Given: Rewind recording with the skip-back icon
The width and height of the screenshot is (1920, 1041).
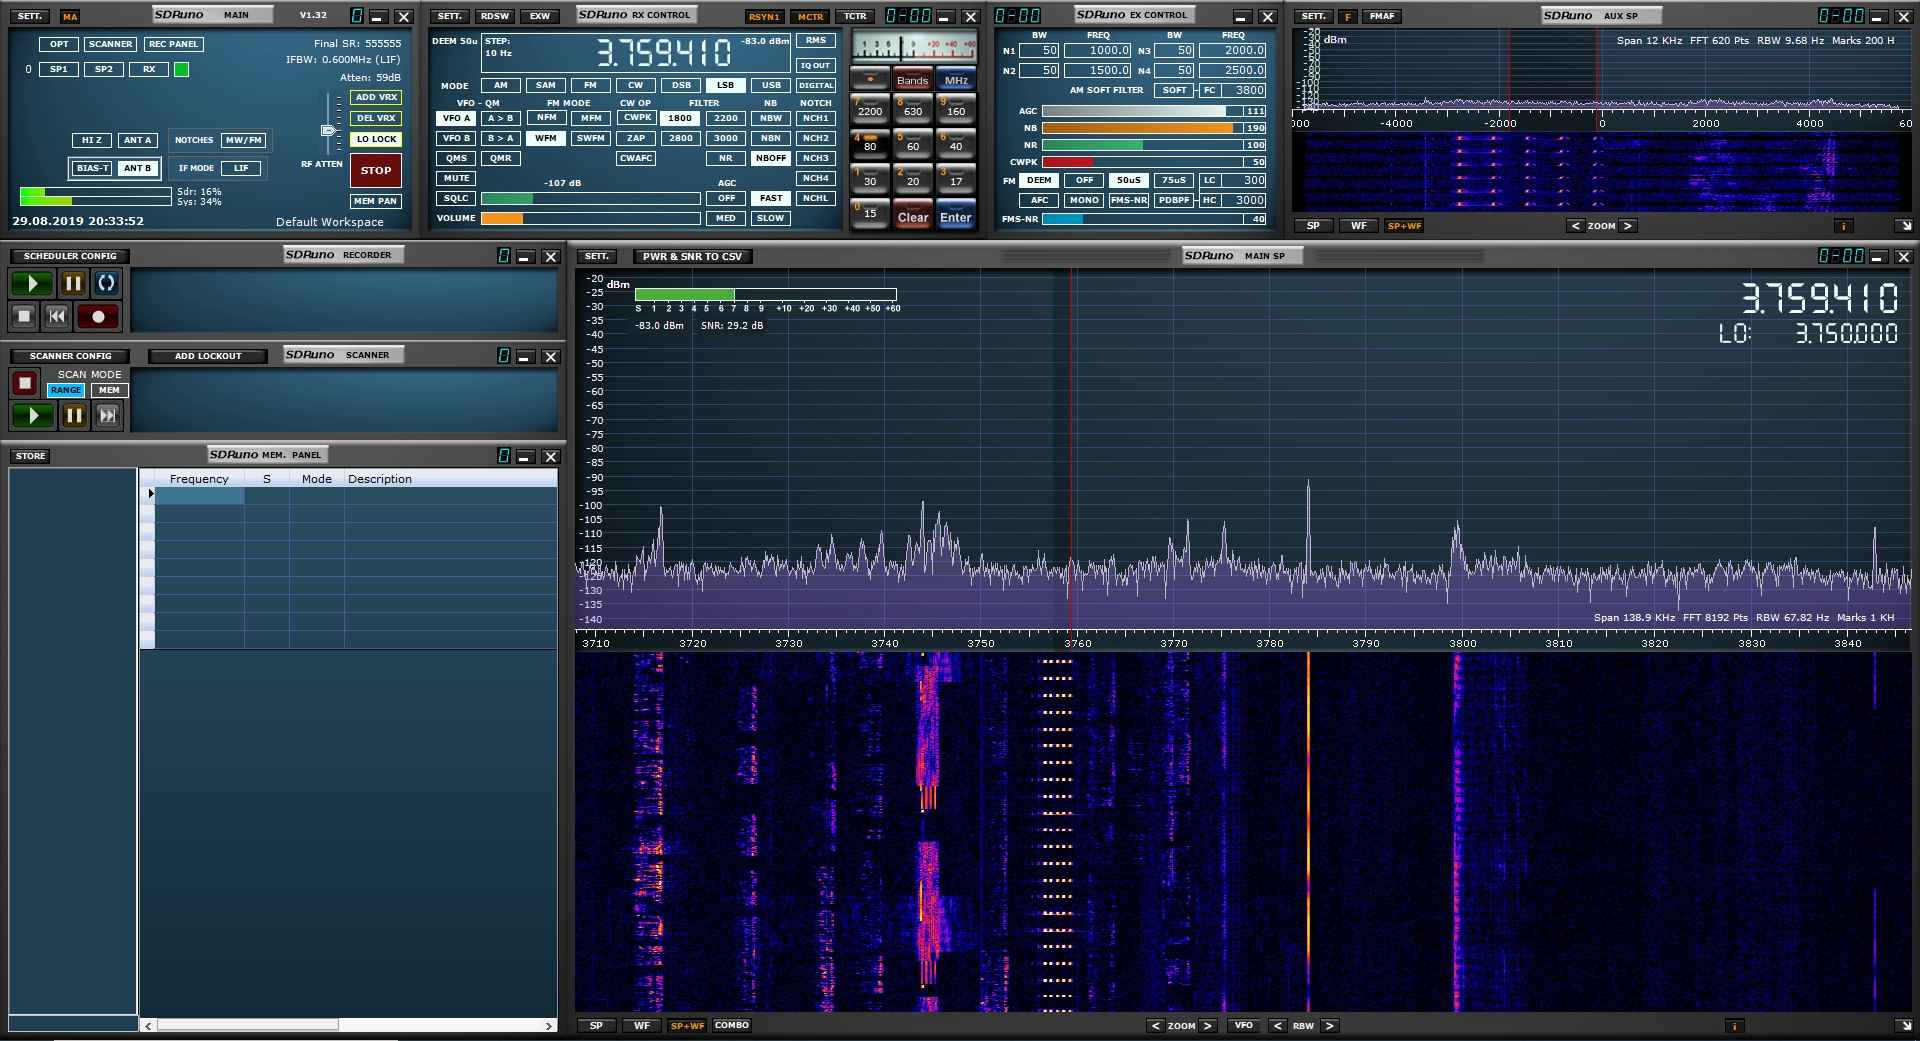Looking at the screenshot, I should click(x=57, y=317).
